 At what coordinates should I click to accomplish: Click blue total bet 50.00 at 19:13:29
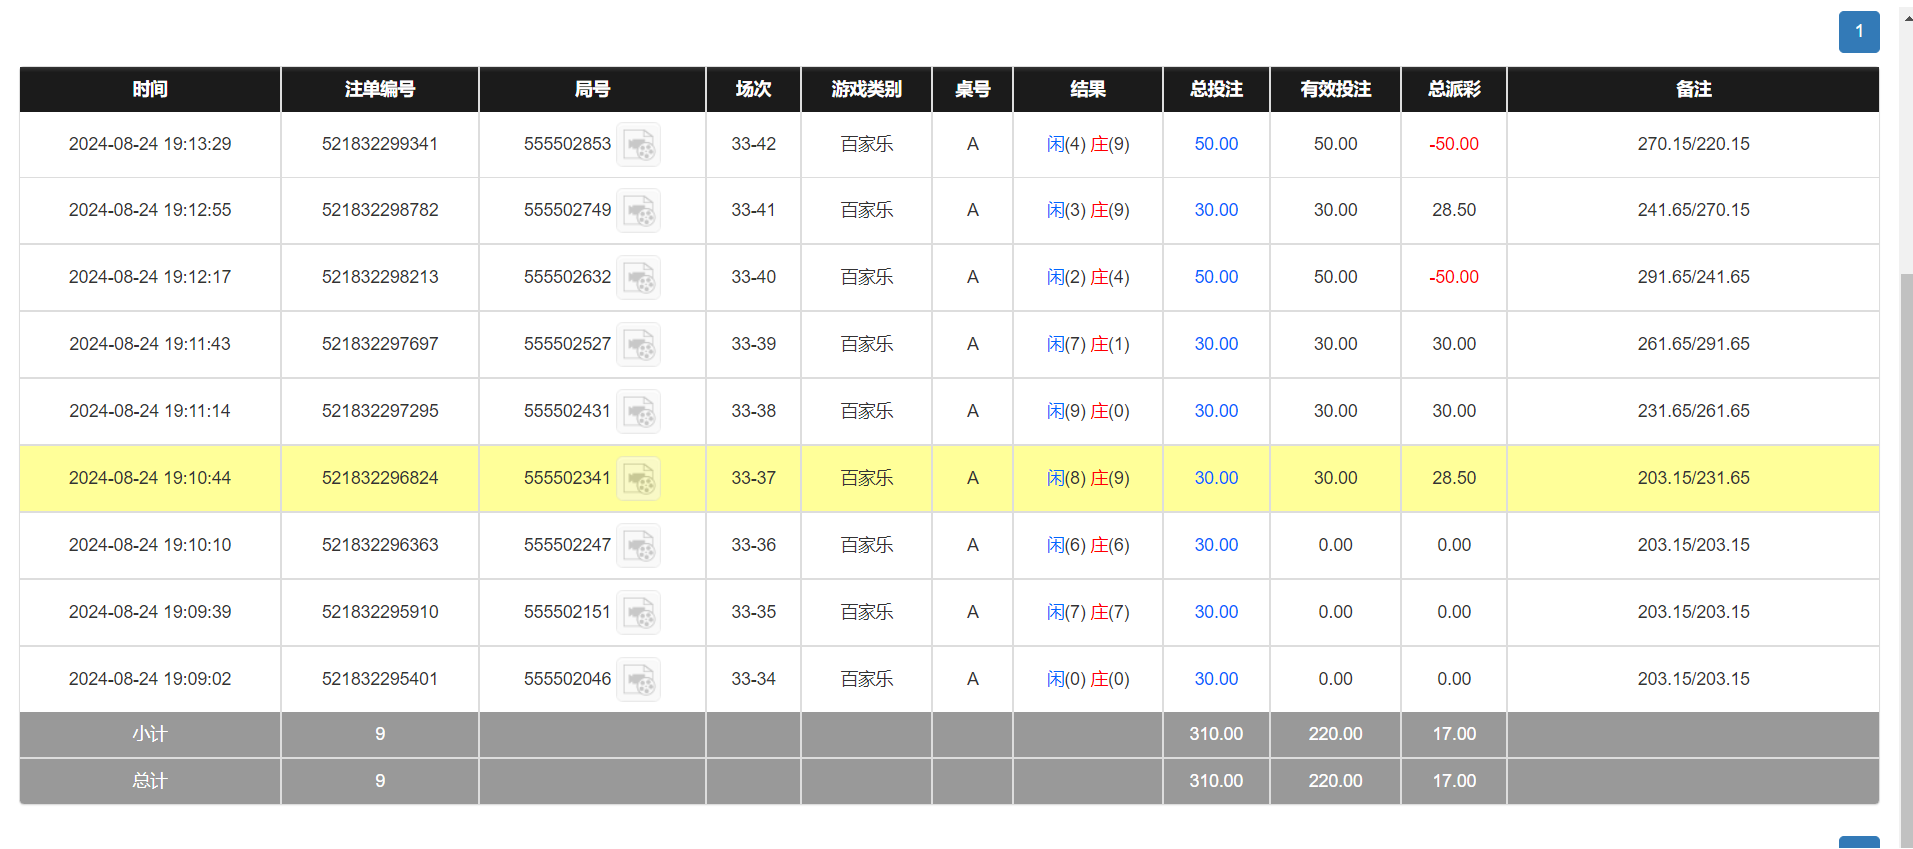pos(1215,144)
